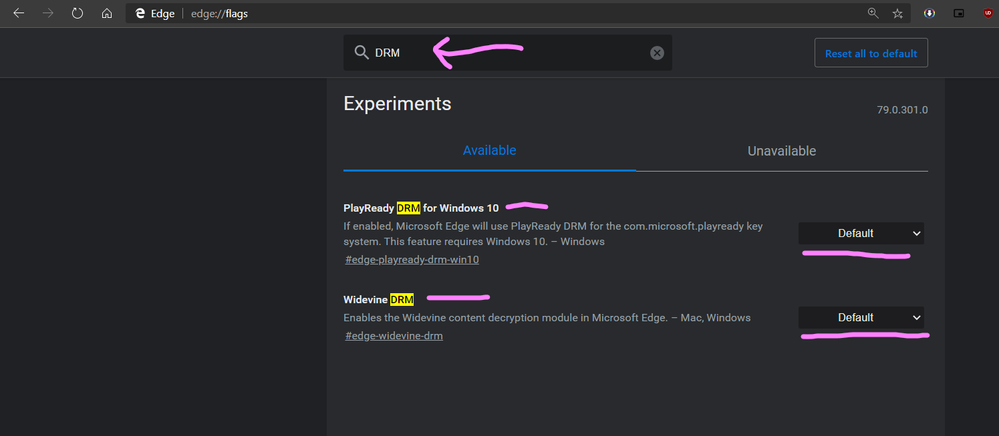Open the #edge-widevine-drm link
Viewport: 999px width, 436px height.
click(x=394, y=336)
